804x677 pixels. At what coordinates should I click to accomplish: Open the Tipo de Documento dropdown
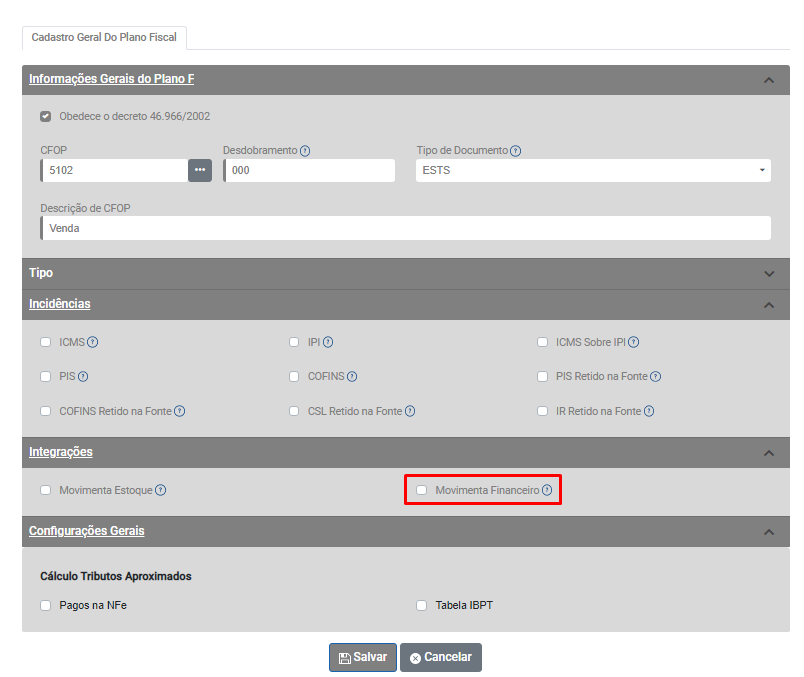pyautogui.click(x=593, y=170)
